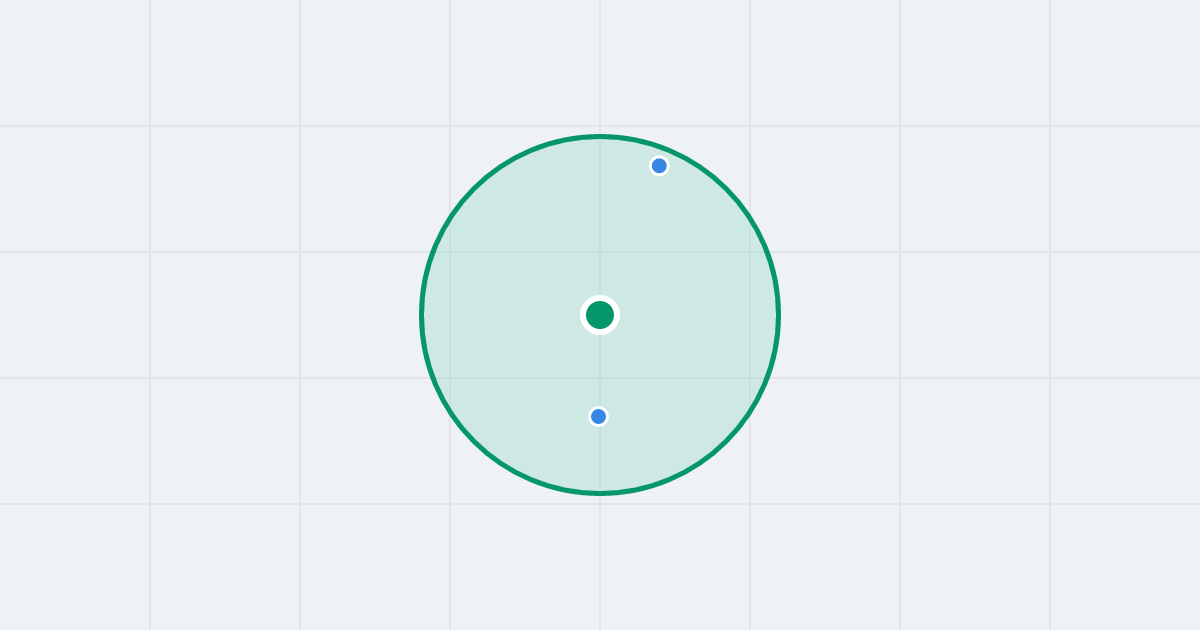The width and height of the screenshot is (1200, 630).
Task: Select the blue point near the circle's top
Action: click(659, 166)
